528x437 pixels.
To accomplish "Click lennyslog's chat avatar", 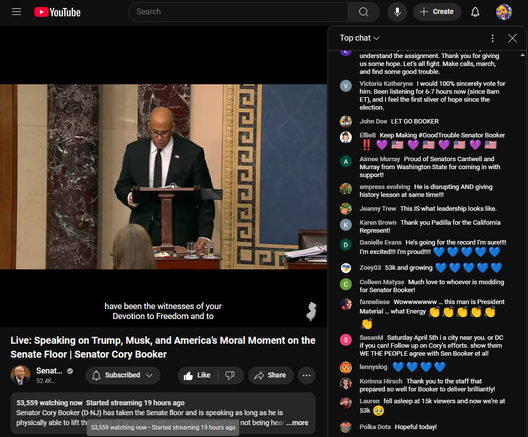I will coord(346,367).
